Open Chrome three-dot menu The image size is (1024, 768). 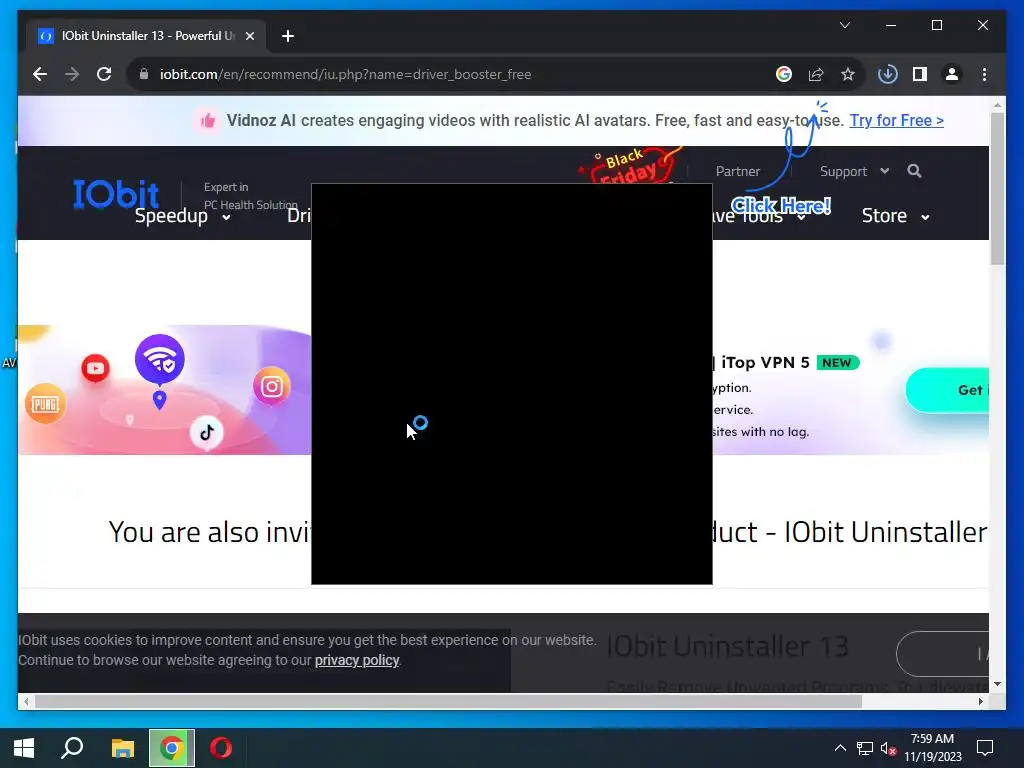(x=984, y=74)
